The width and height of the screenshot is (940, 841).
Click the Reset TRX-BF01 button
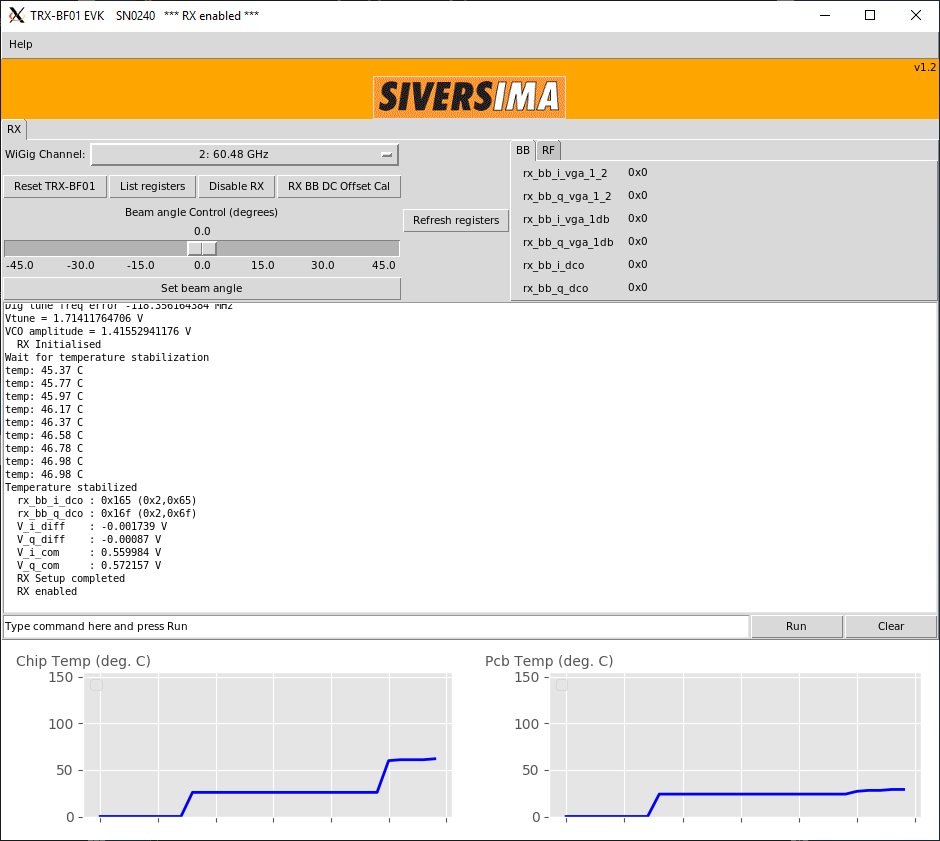click(55, 186)
